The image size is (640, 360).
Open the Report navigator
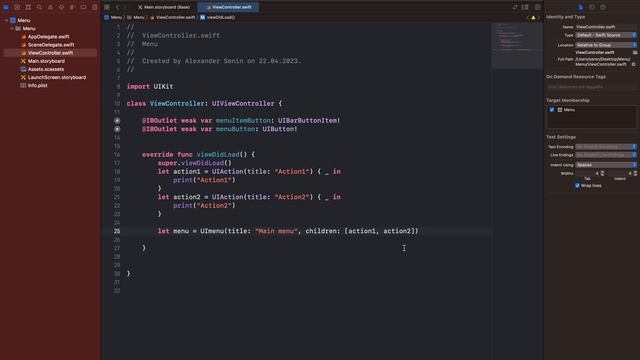(94, 7)
